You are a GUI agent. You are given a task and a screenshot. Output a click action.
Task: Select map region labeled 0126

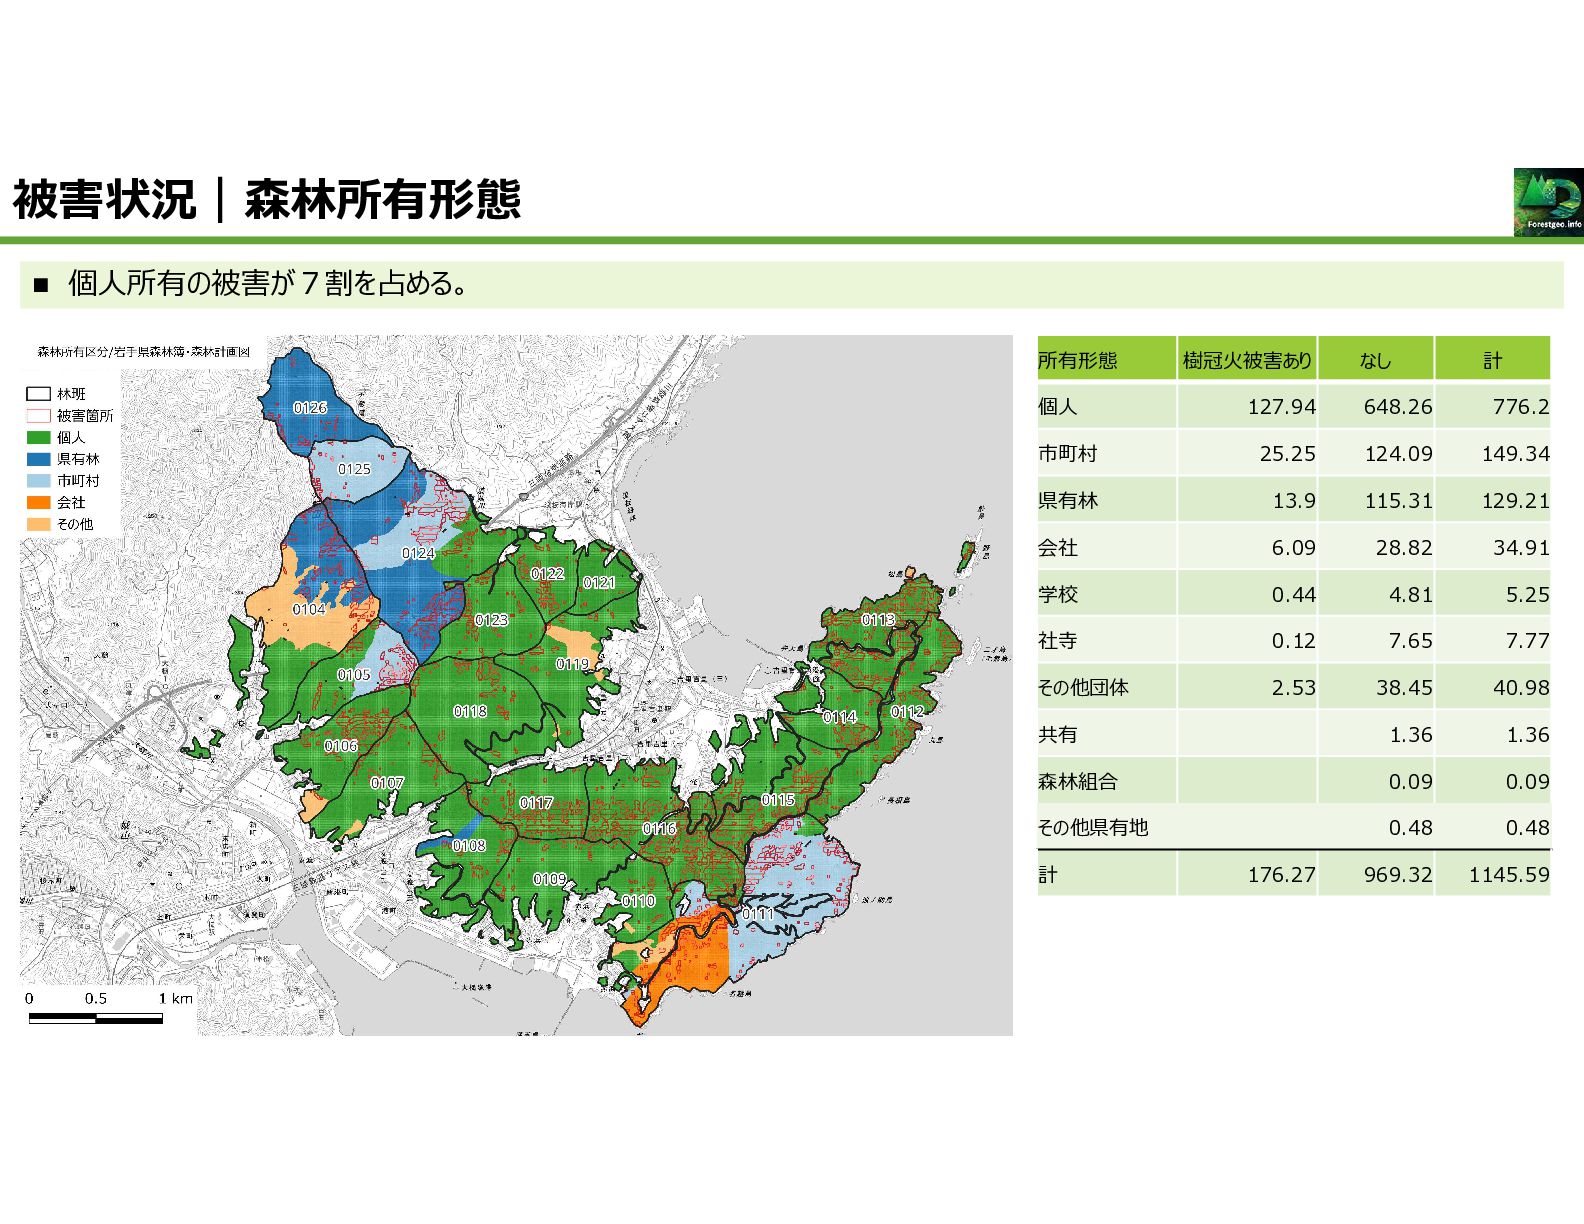(310, 407)
